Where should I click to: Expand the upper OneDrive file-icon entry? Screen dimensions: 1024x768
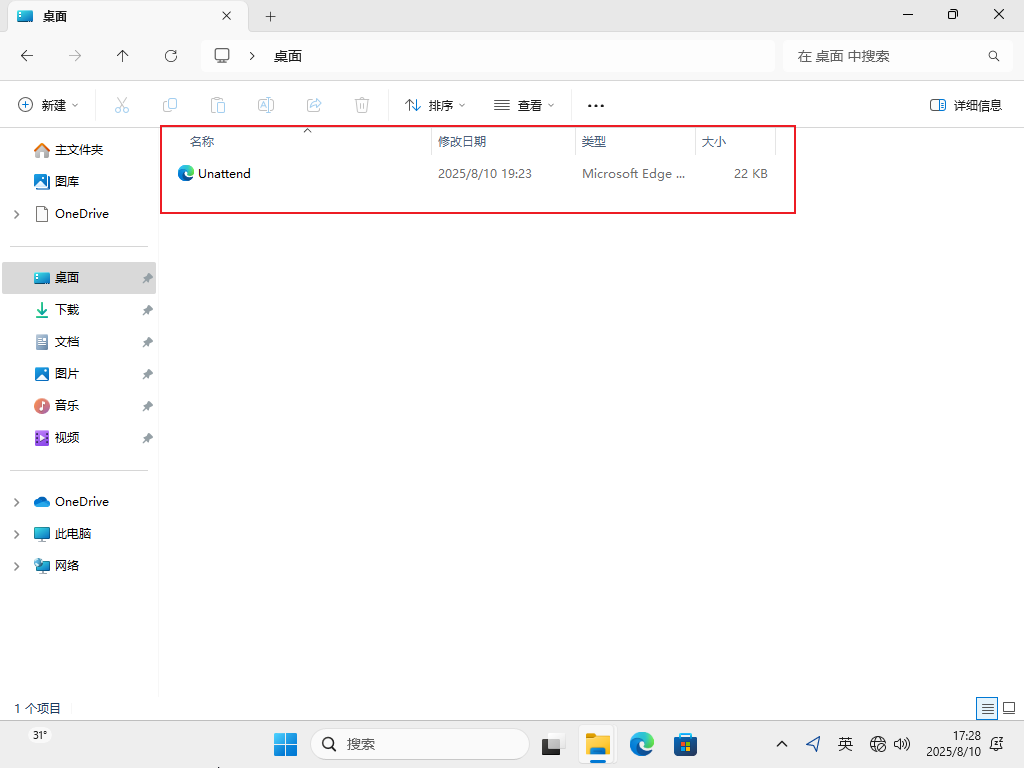pos(17,214)
